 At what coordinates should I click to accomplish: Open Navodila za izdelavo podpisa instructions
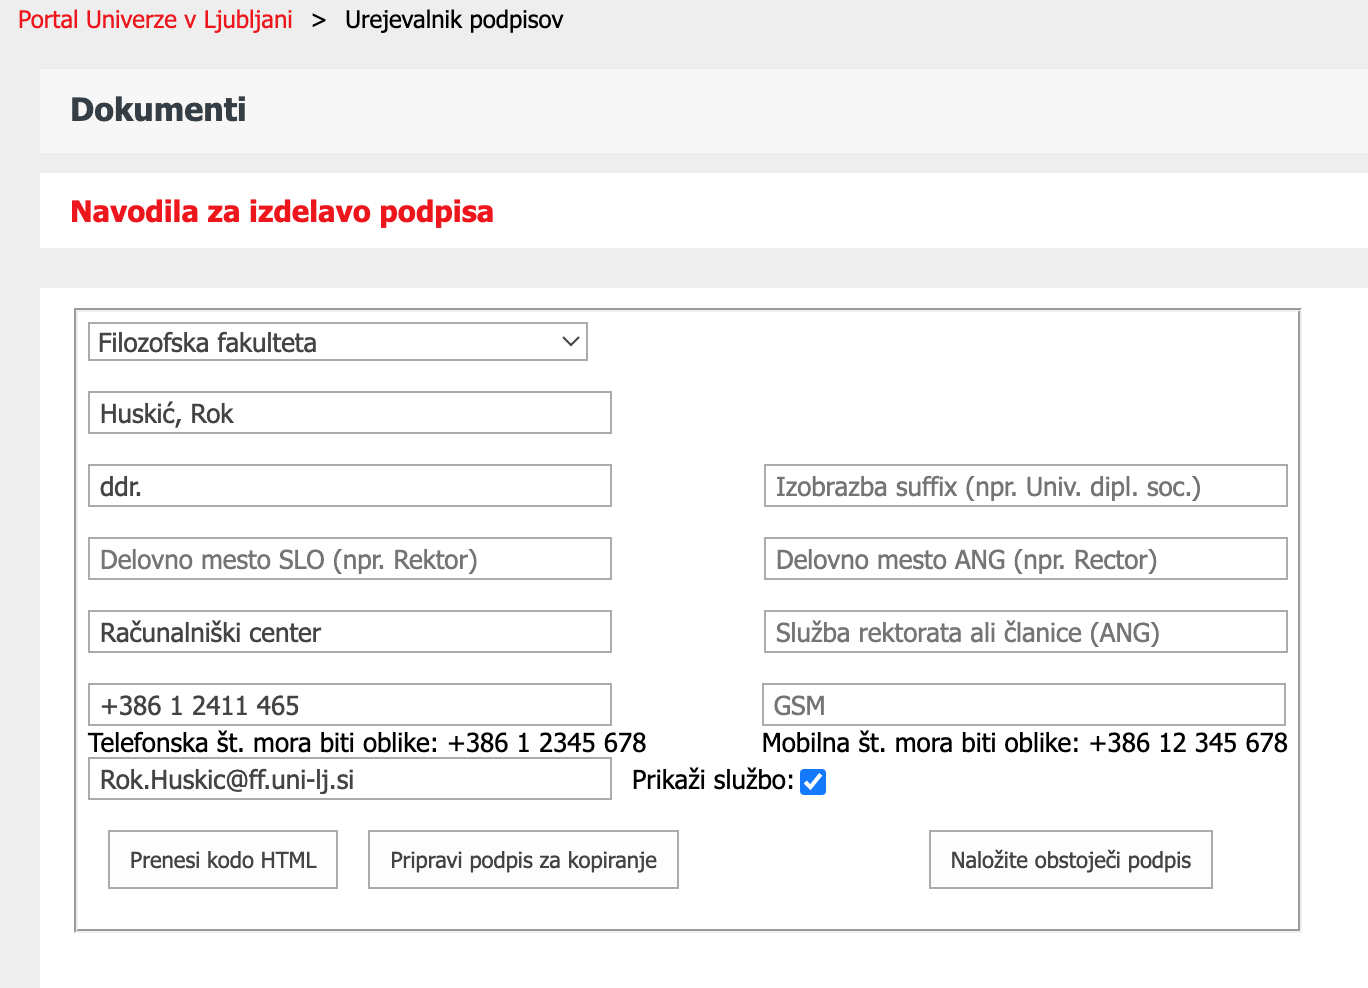282,212
